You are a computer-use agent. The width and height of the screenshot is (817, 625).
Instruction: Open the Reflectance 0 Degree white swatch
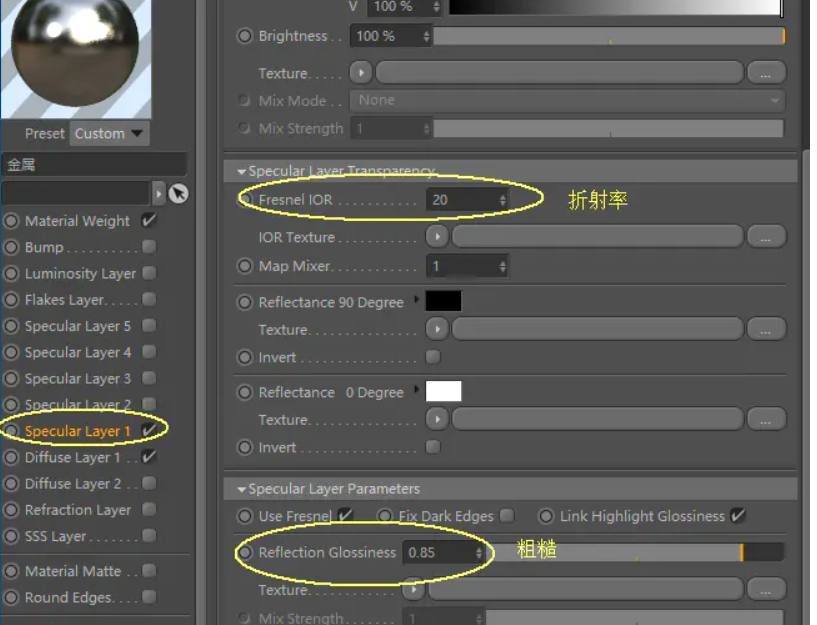pyautogui.click(x=443, y=391)
